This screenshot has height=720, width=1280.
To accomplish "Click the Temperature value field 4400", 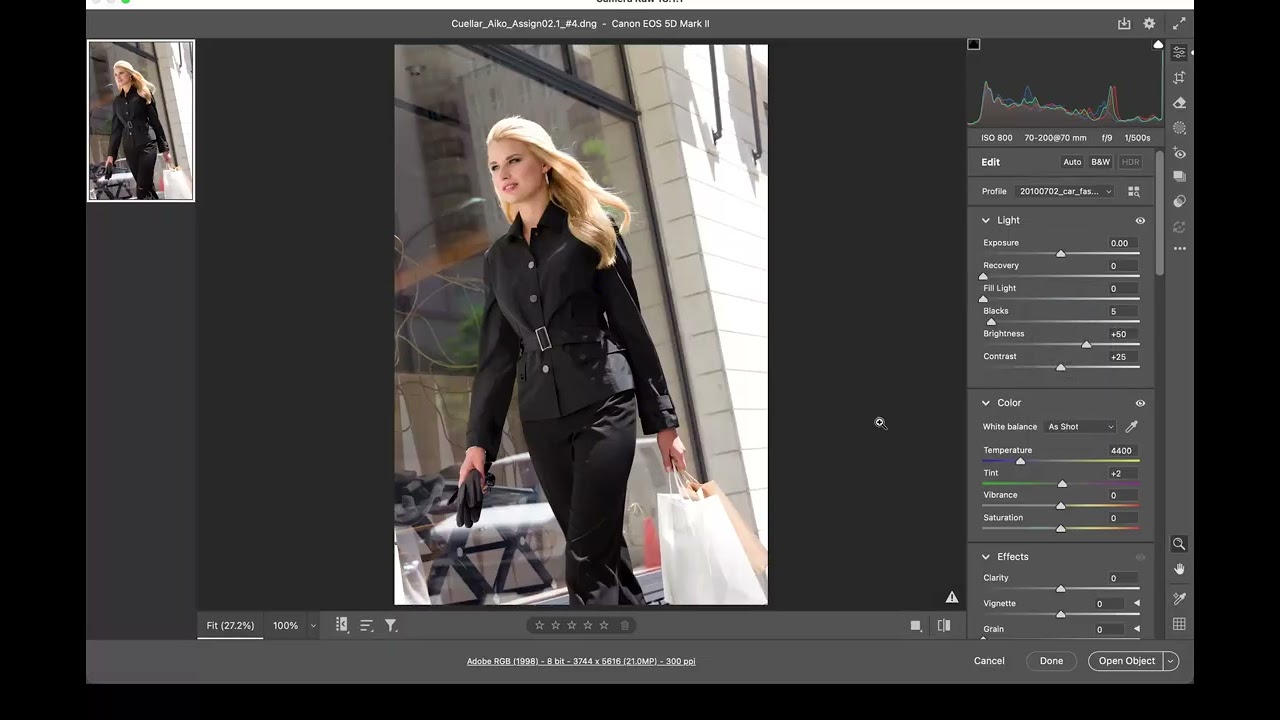I will pyautogui.click(x=1121, y=451).
